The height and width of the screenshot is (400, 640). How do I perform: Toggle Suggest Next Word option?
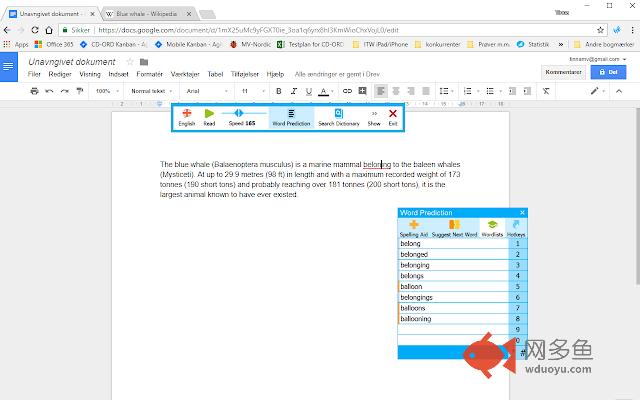pyautogui.click(x=454, y=228)
